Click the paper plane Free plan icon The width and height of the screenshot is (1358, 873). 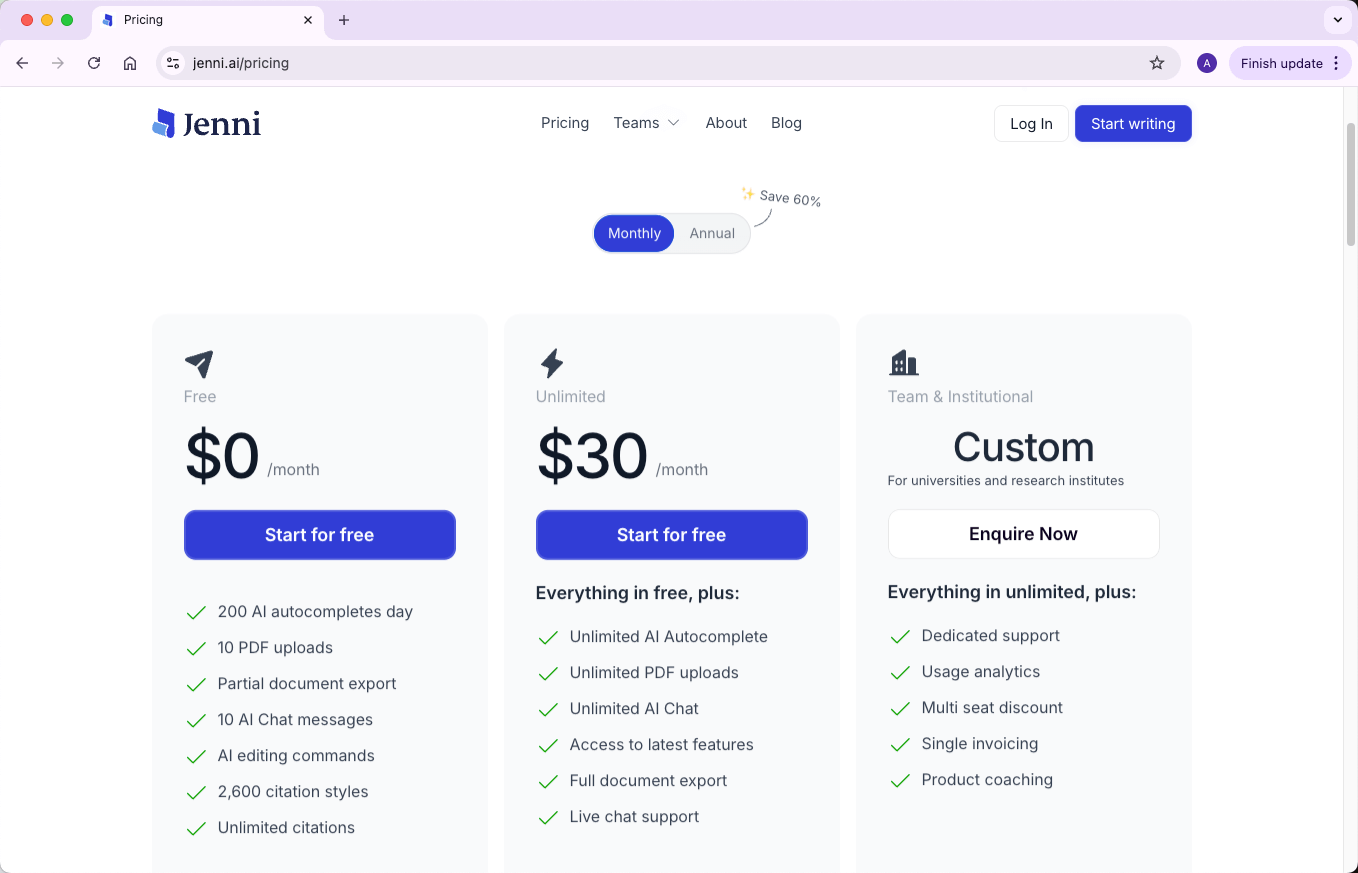tap(199, 363)
